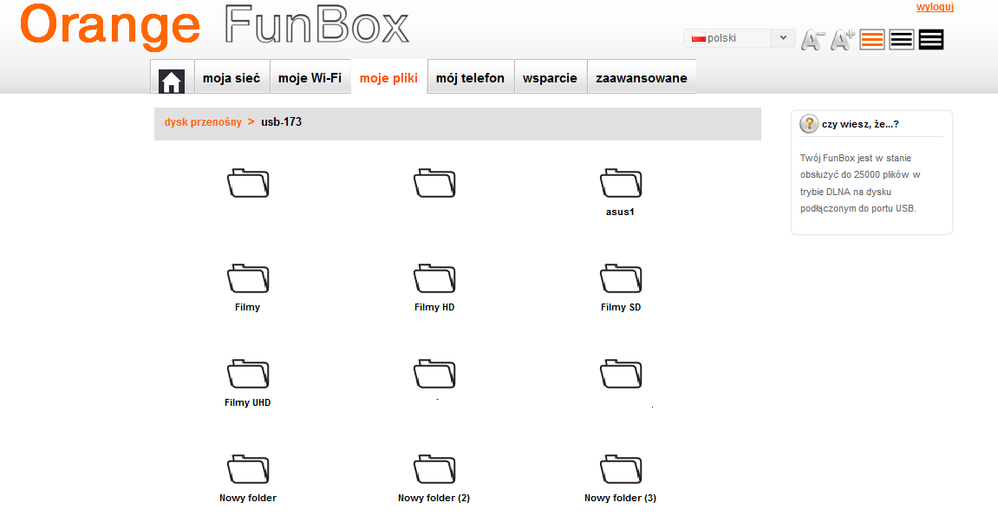Click the question mark help icon

[x=809, y=124]
